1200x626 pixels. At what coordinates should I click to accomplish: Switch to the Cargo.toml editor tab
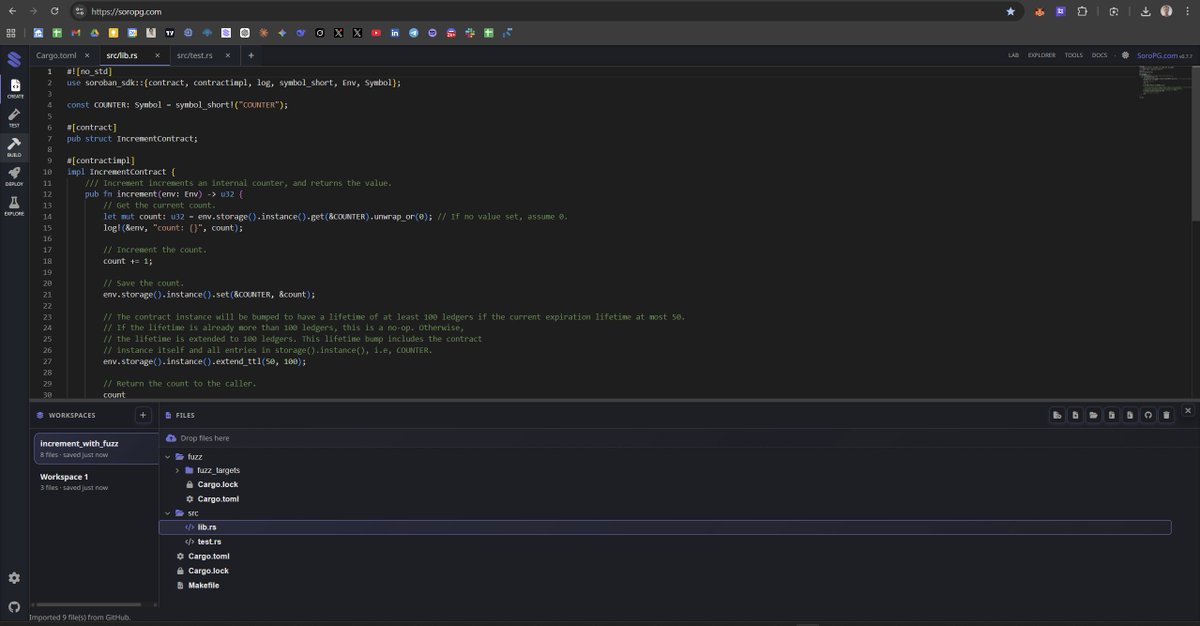[57, 55]
